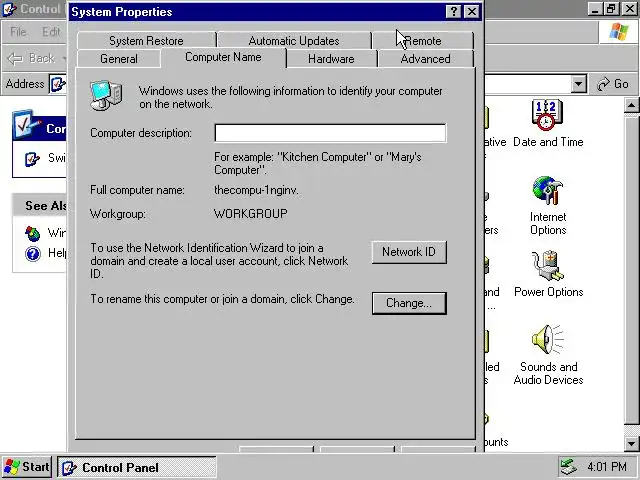Click the Start button

(27, 467)
